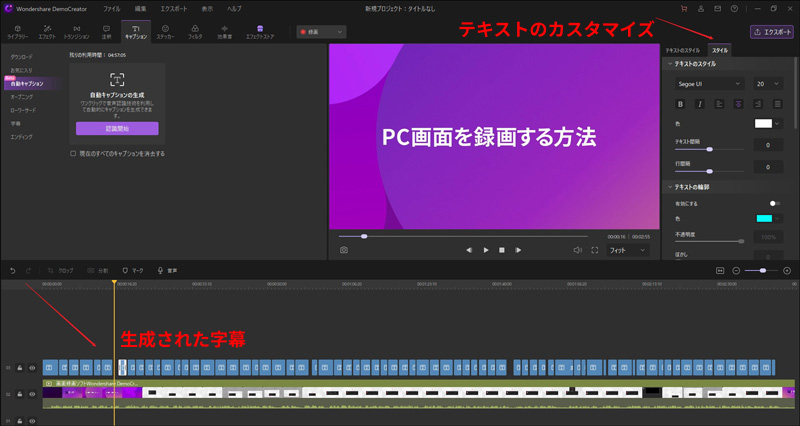Open the mail/message icon in title bar

coord(717,9)
